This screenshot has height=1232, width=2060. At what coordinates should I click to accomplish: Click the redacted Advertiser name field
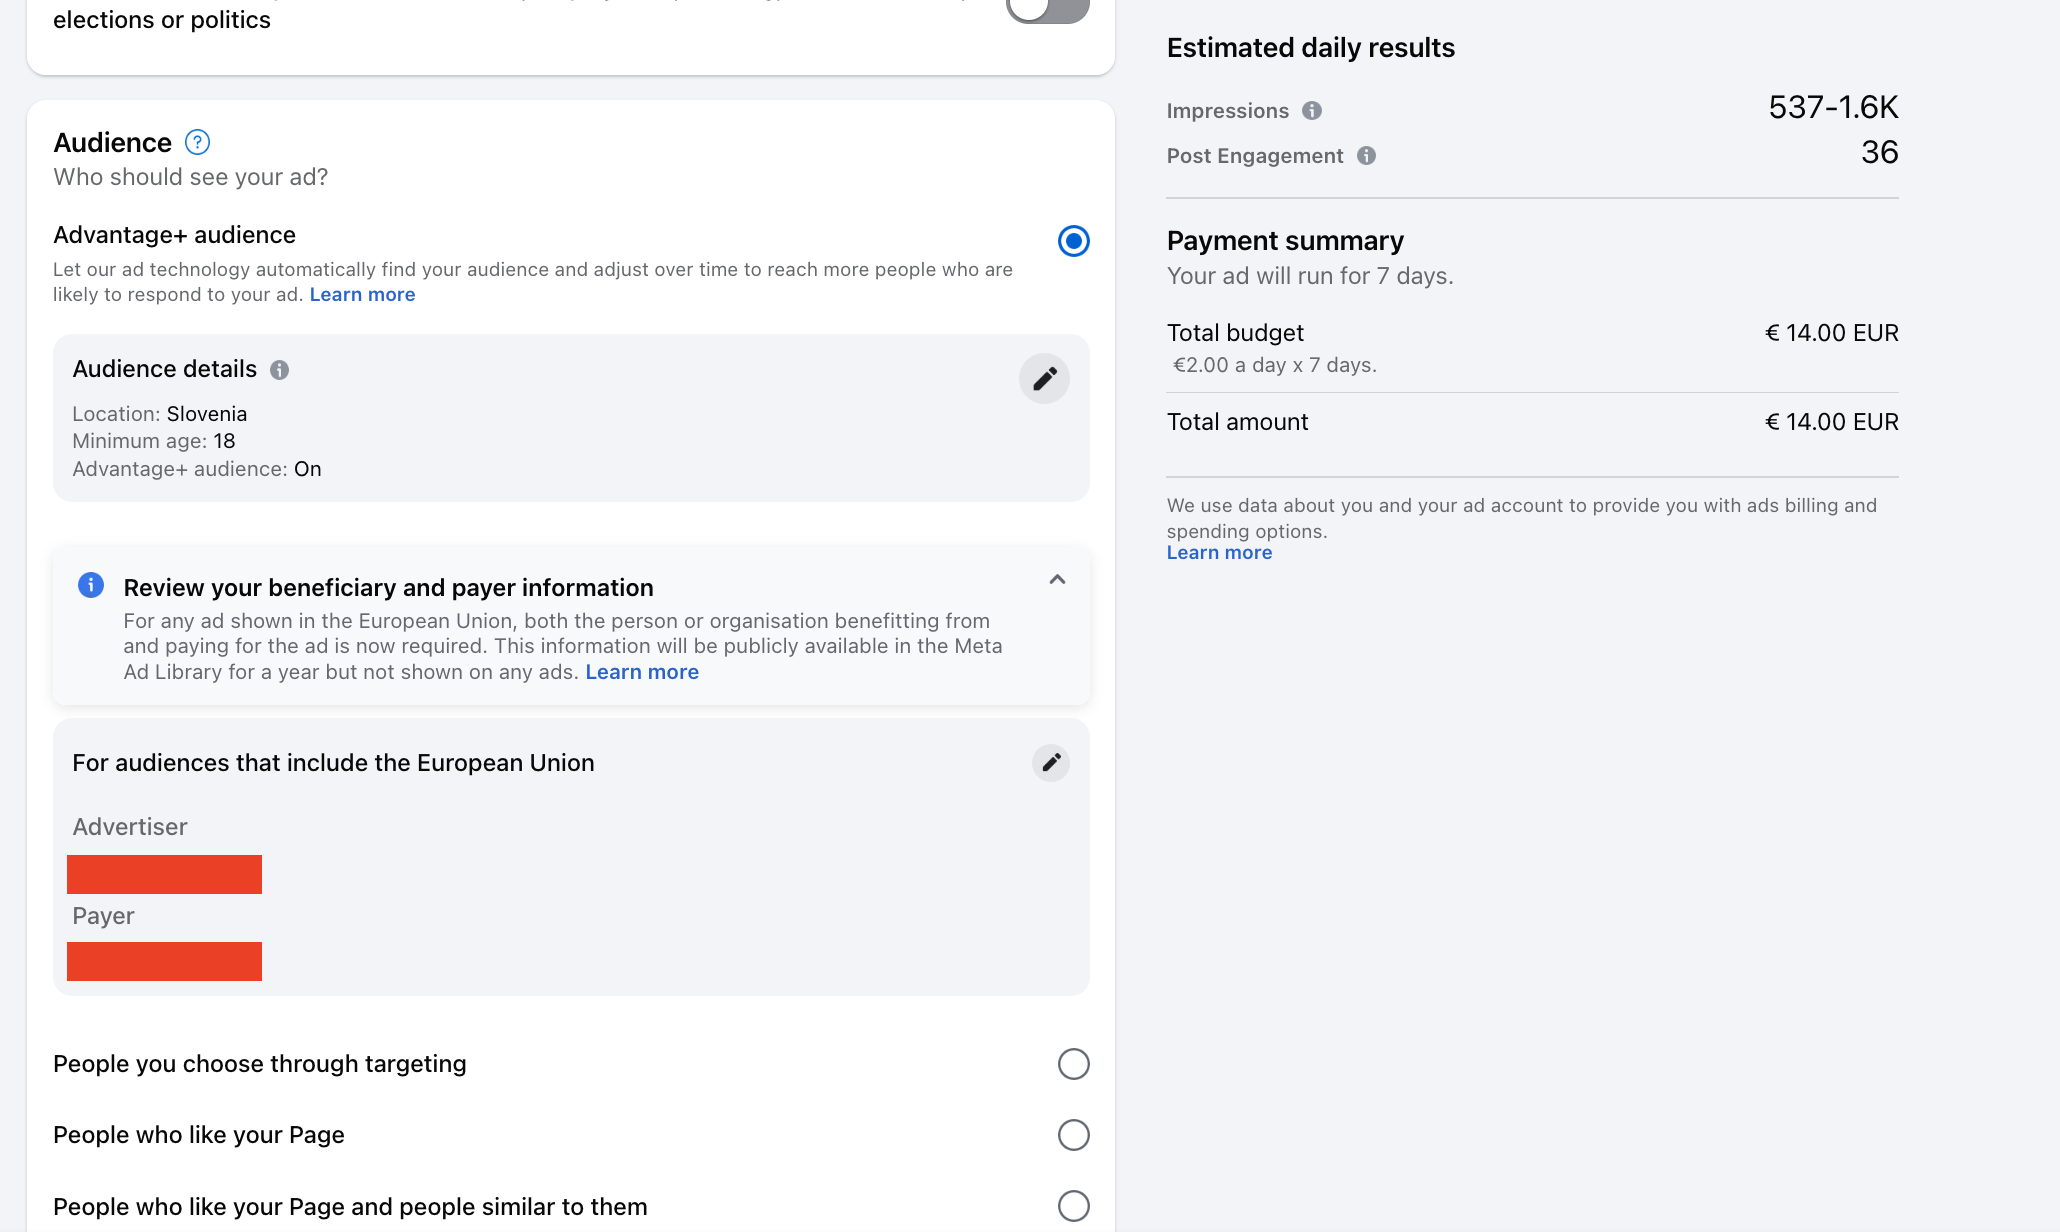pyautogui.click(x=164, y=874)
